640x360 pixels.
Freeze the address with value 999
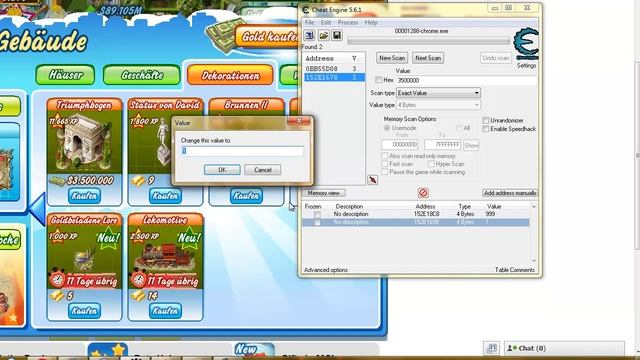coord(317,214)
